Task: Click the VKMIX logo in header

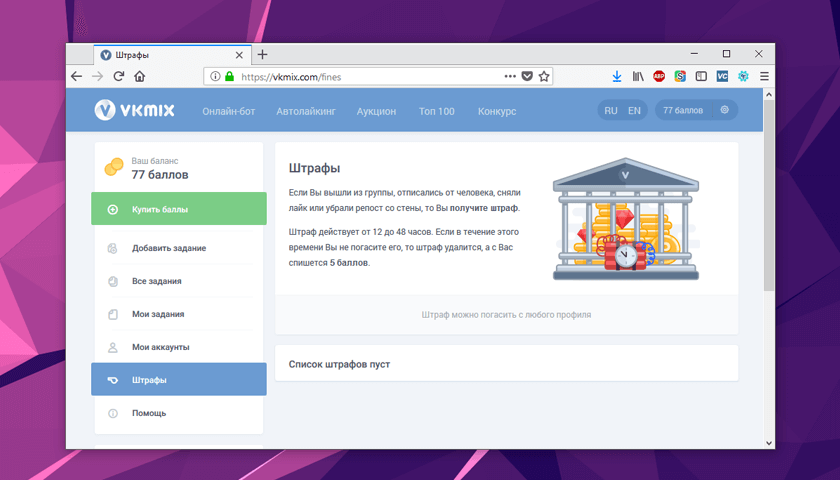Action: coord(134,110)
